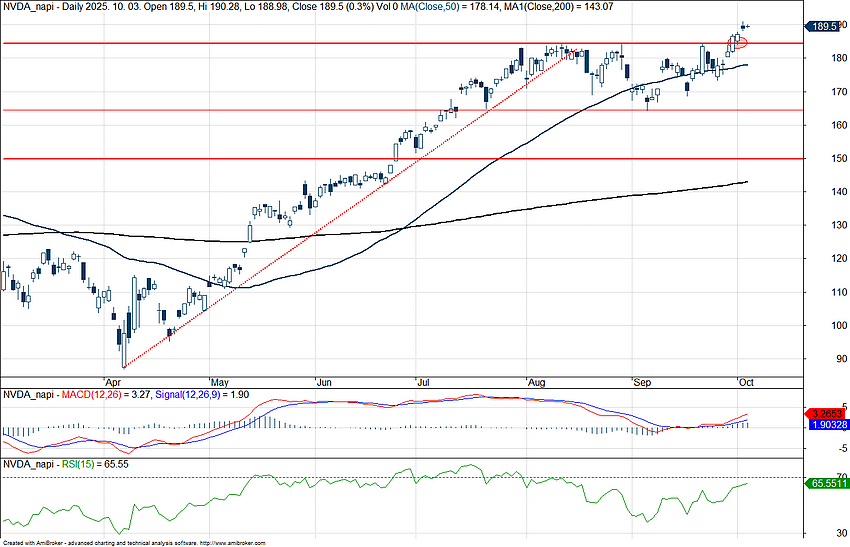Click the green RSI value tag 65.5511
Image resolution: width=850 pixels, height=547 pixels.
pyautogui.click(x=826, y=482)
